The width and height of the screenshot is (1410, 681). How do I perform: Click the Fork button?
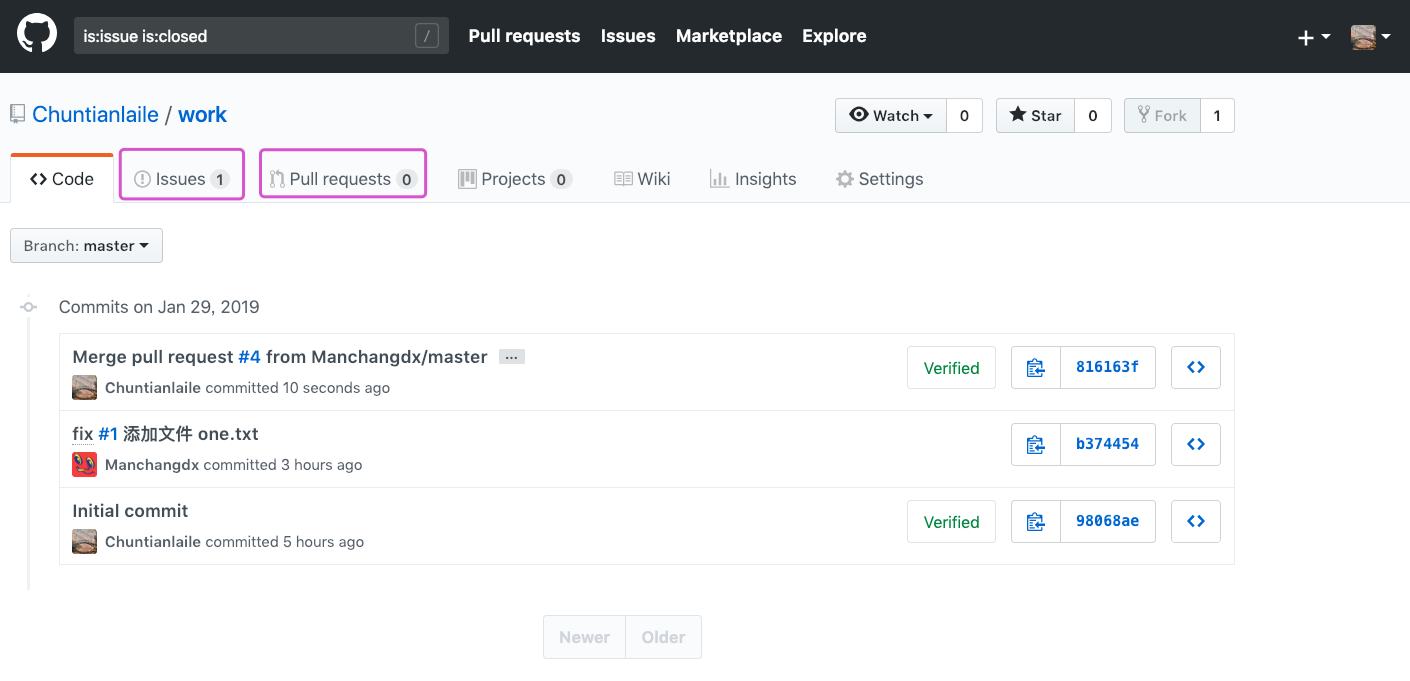point(1162,115)
